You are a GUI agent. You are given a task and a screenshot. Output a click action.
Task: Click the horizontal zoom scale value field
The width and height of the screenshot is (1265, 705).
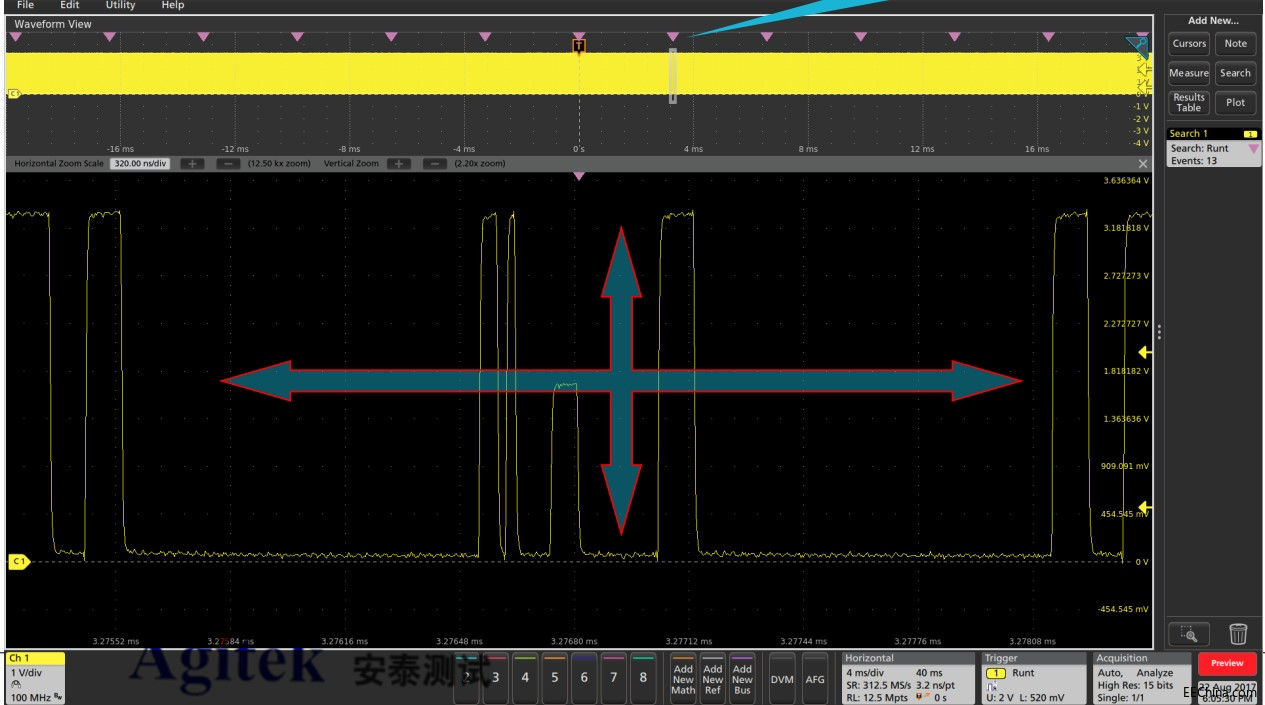point(141,163)
